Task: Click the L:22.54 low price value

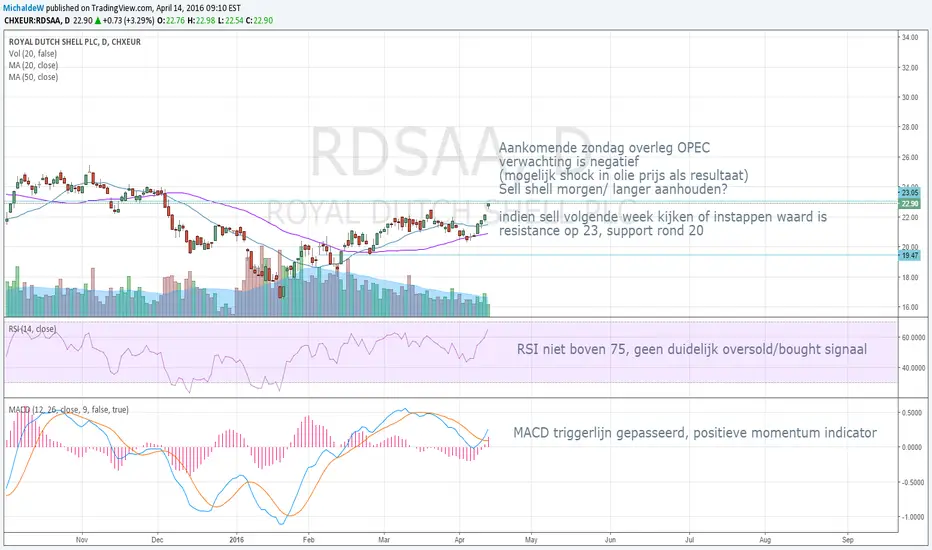Action: coord(230,20)
